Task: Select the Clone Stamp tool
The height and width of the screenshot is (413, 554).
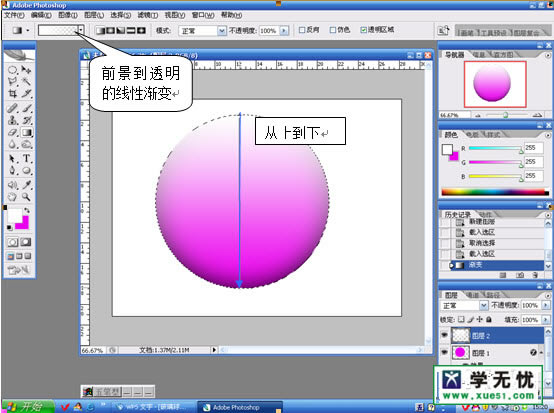Action: pyautogui.click(x=13, y=120)
